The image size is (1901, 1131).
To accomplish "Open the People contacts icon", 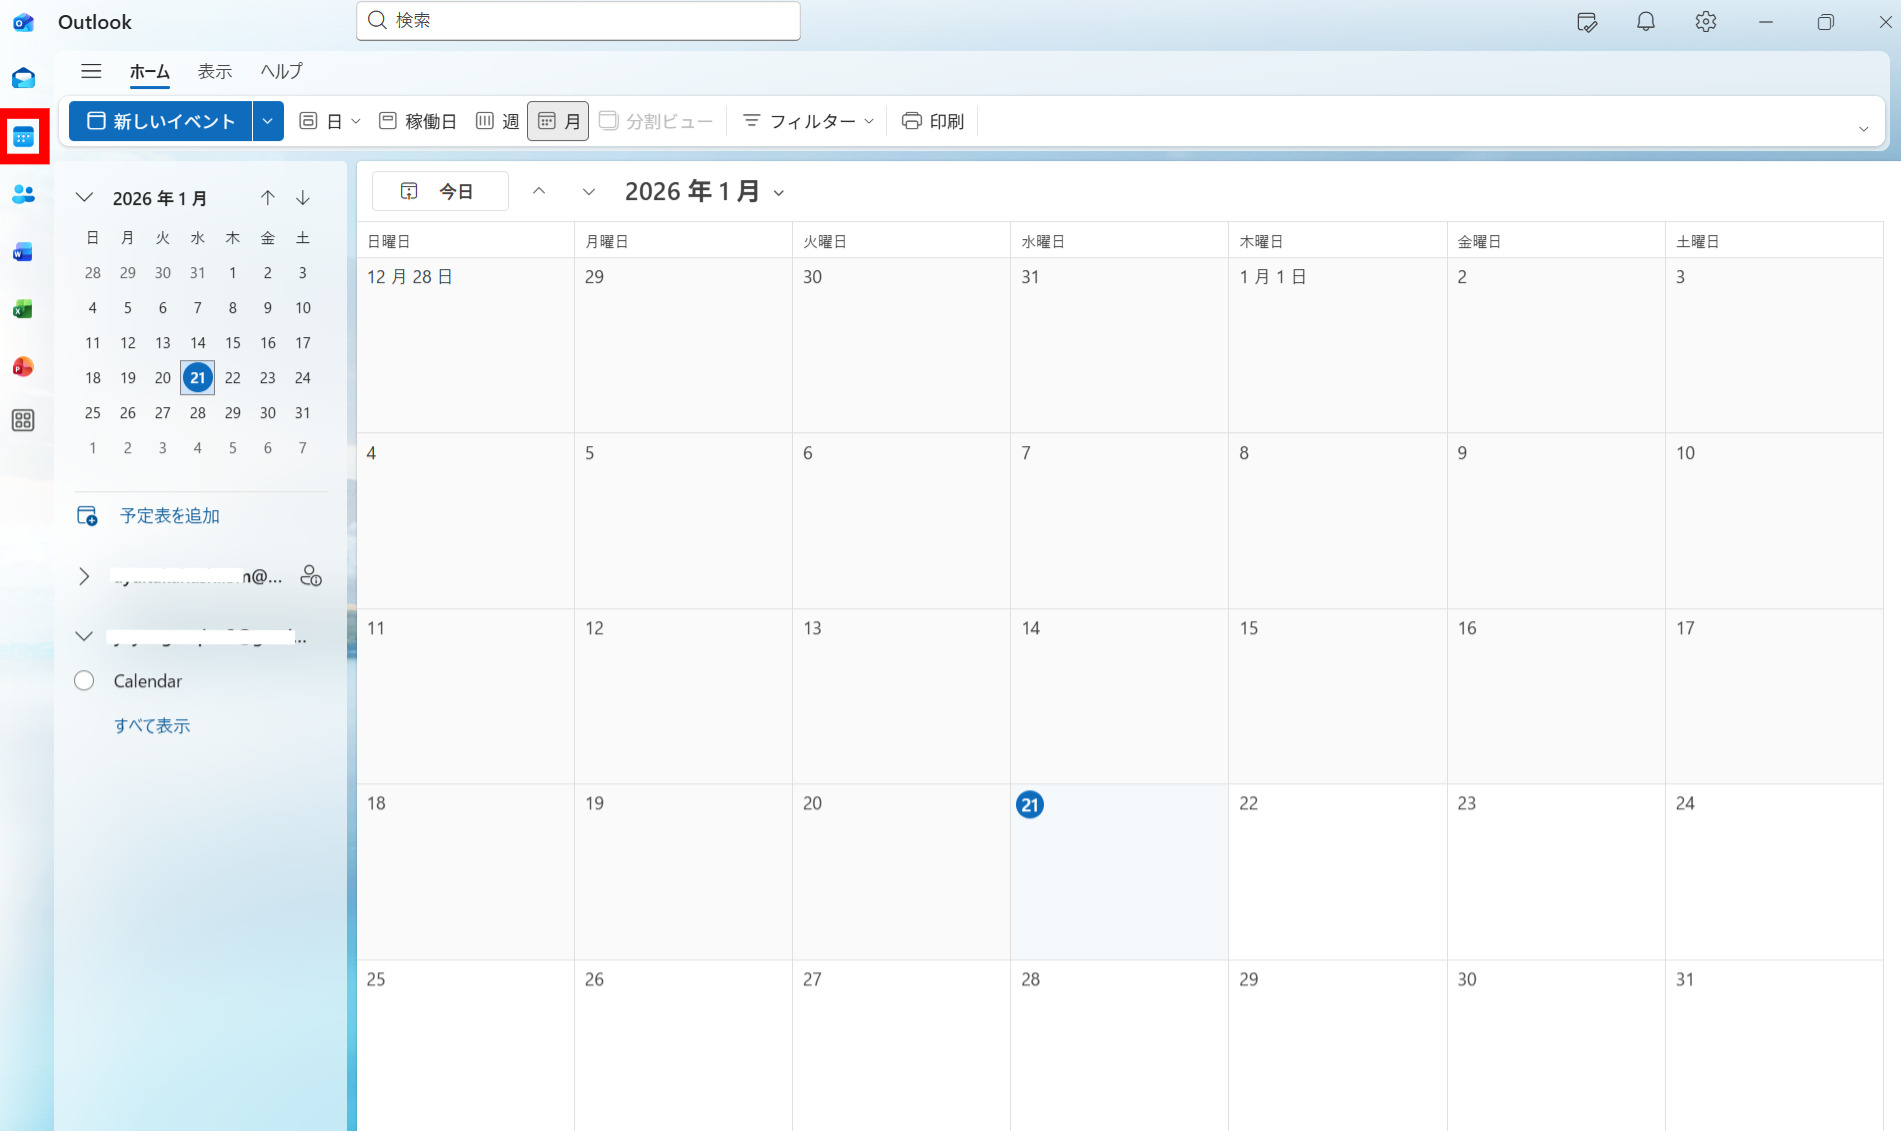I will click(23, 194).
